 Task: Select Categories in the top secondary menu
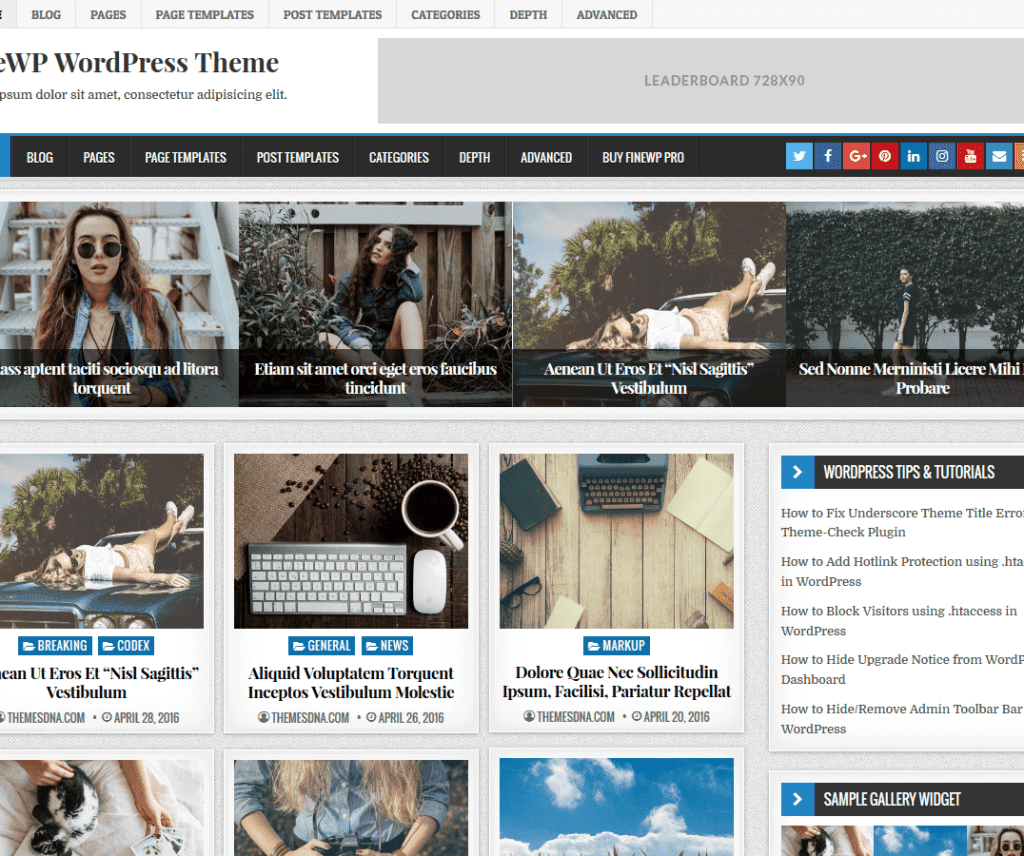[445, 14]
